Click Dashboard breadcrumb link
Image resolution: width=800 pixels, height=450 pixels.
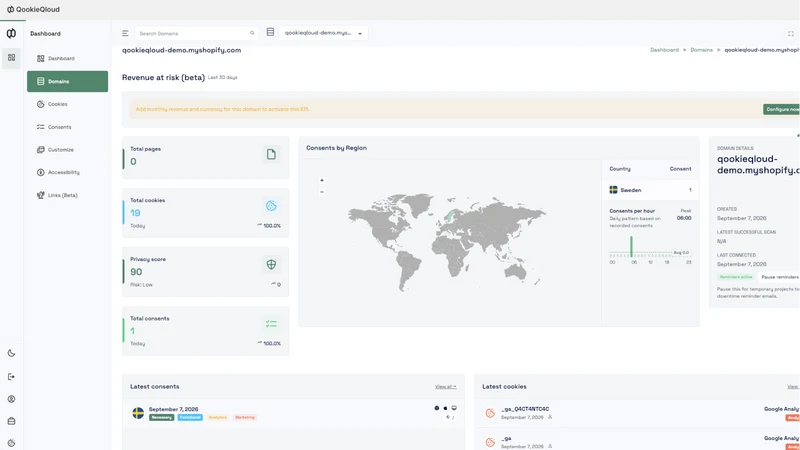(x=664, y=50)
